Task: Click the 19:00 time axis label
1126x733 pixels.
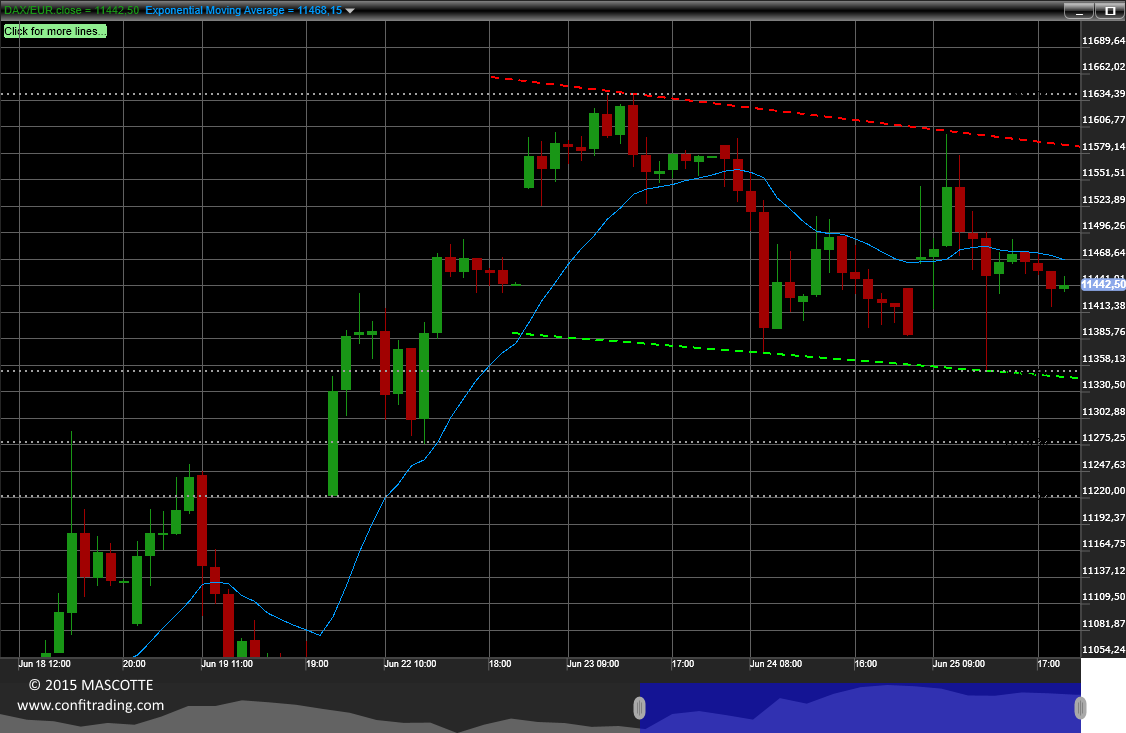Action: [317, 663]
